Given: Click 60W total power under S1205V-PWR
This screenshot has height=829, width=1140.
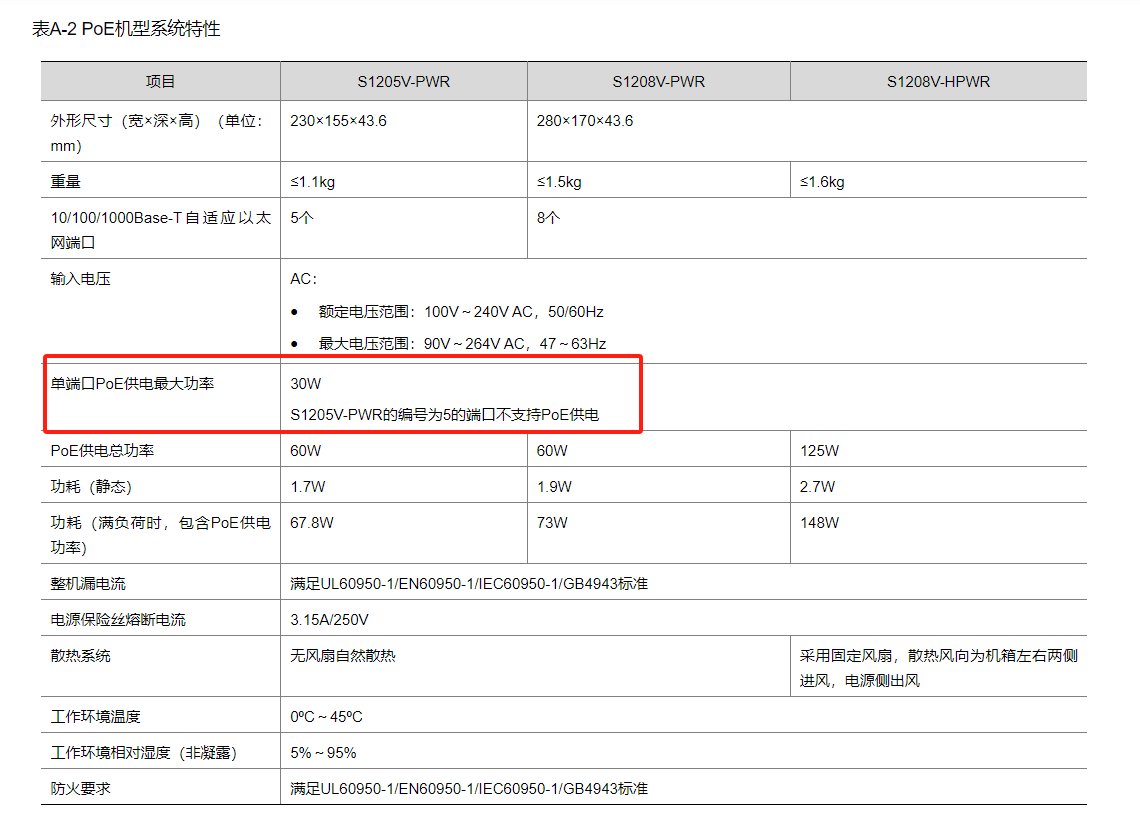Looking at the screenshot, I should (x=305, y=451).
